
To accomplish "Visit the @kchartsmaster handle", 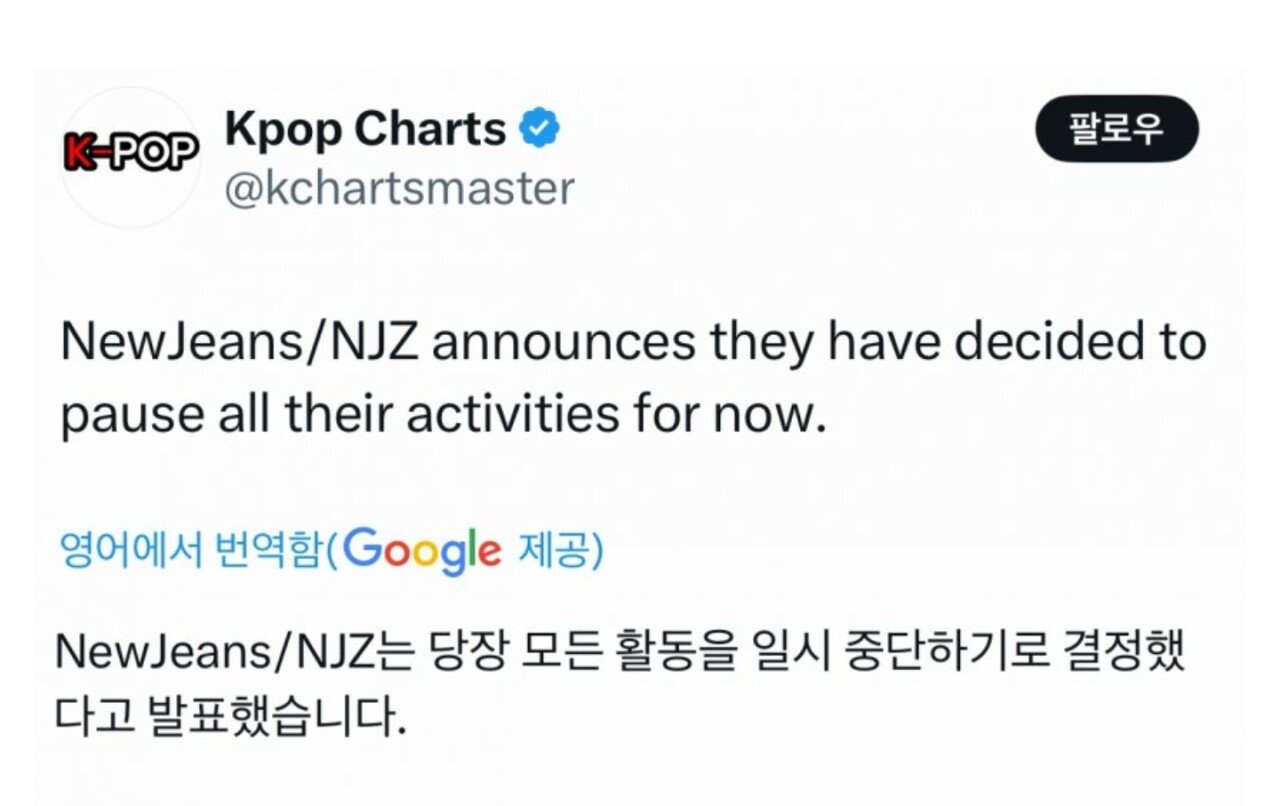I will tap(399, 188).
